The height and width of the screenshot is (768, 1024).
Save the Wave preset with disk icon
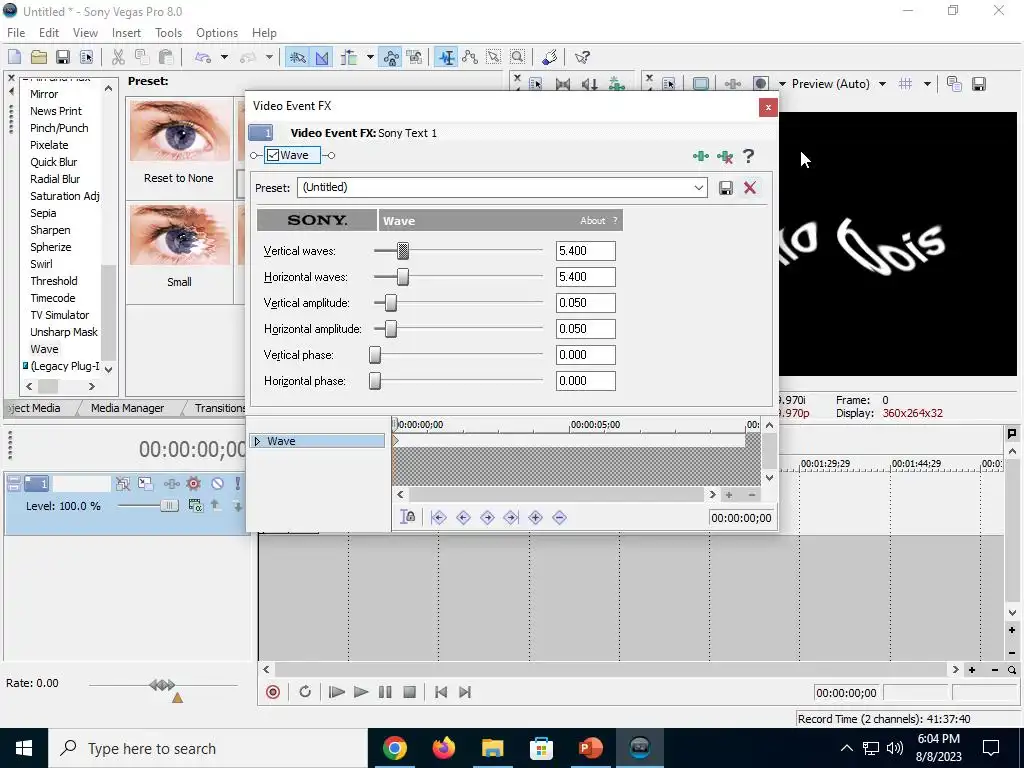[x=726, y=188]
